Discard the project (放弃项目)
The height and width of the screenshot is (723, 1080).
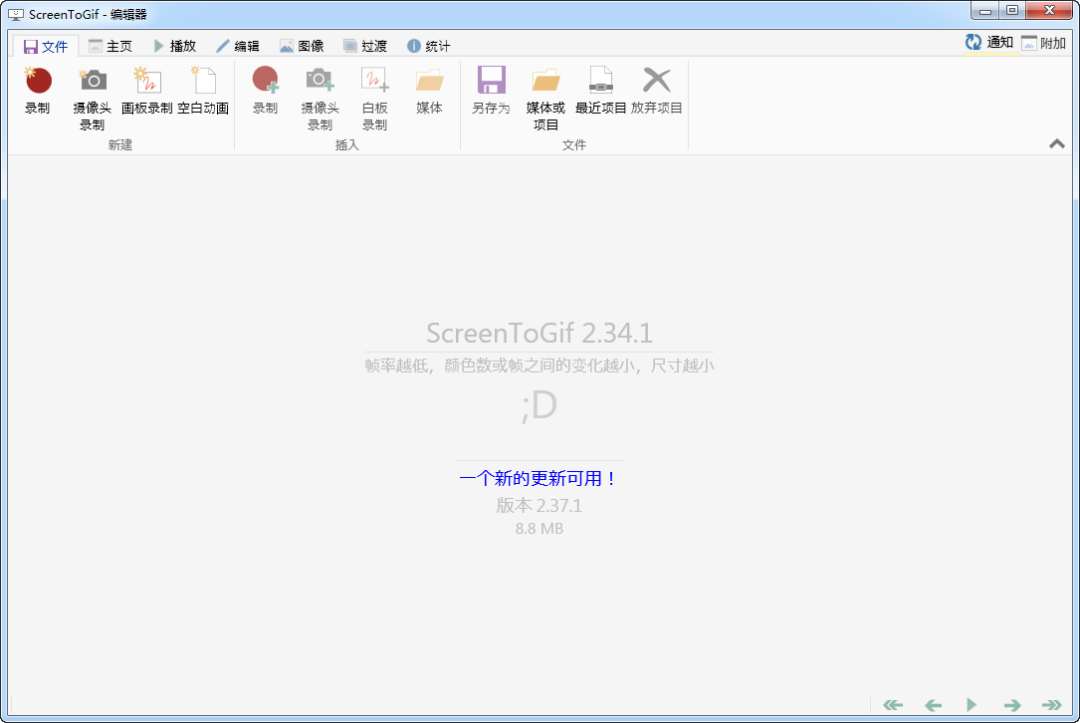(656, 90)
